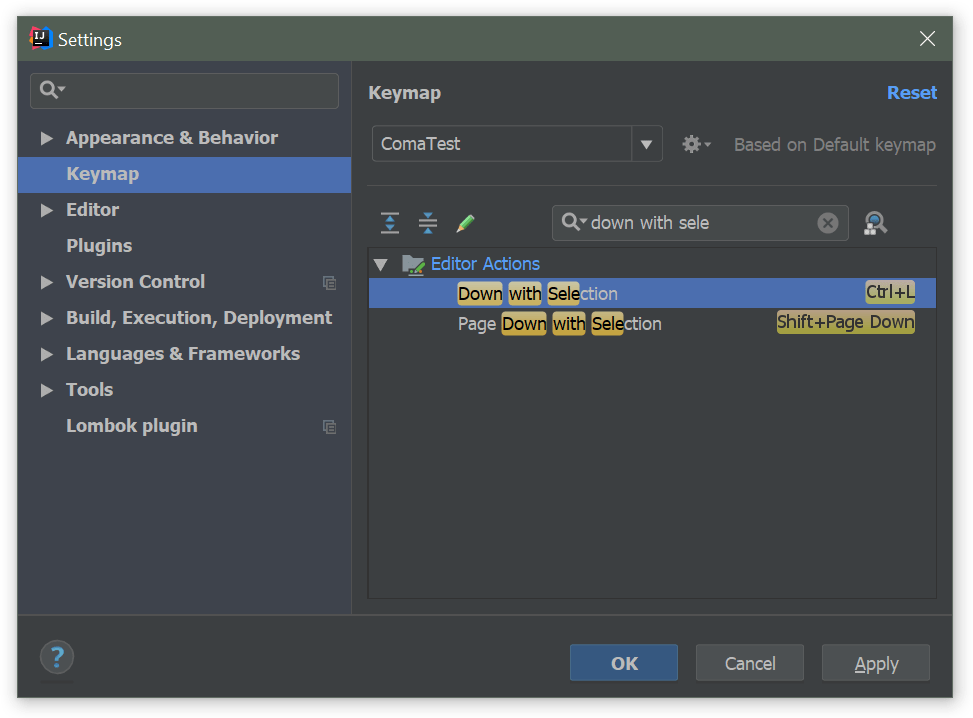Click 'Based on Default keymap' text
The image size is (973, 718).
pyautogui.click(x=835, y=145)
